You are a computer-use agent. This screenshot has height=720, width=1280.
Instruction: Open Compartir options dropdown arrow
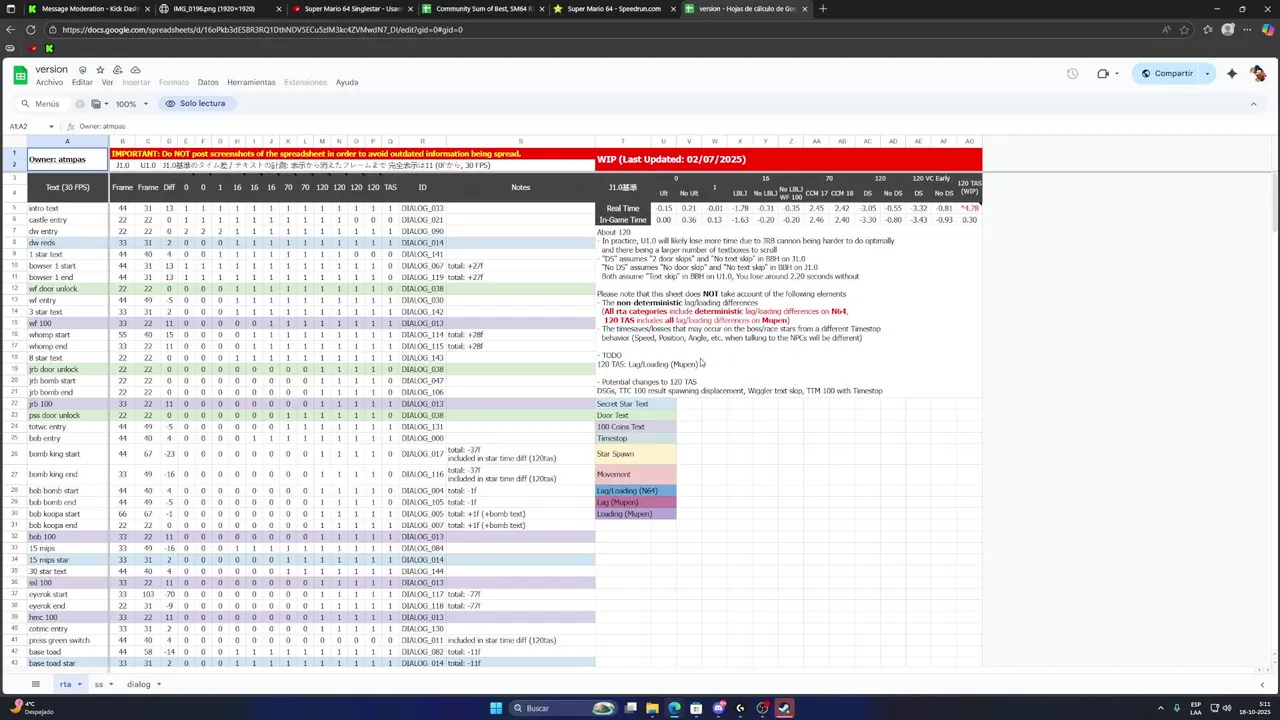click(1207, 74)
